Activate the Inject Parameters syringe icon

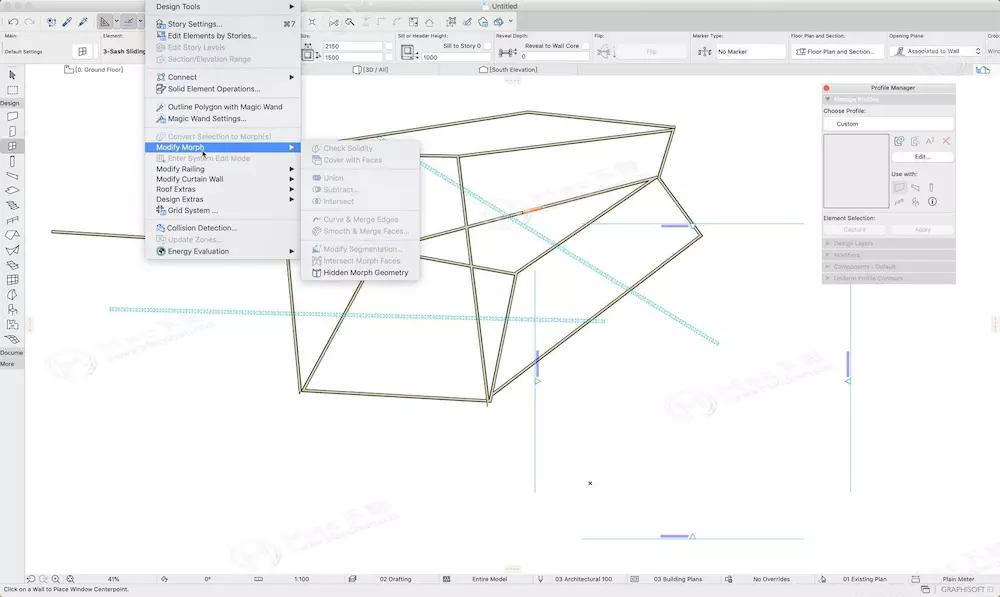click(x=83, y=22)
